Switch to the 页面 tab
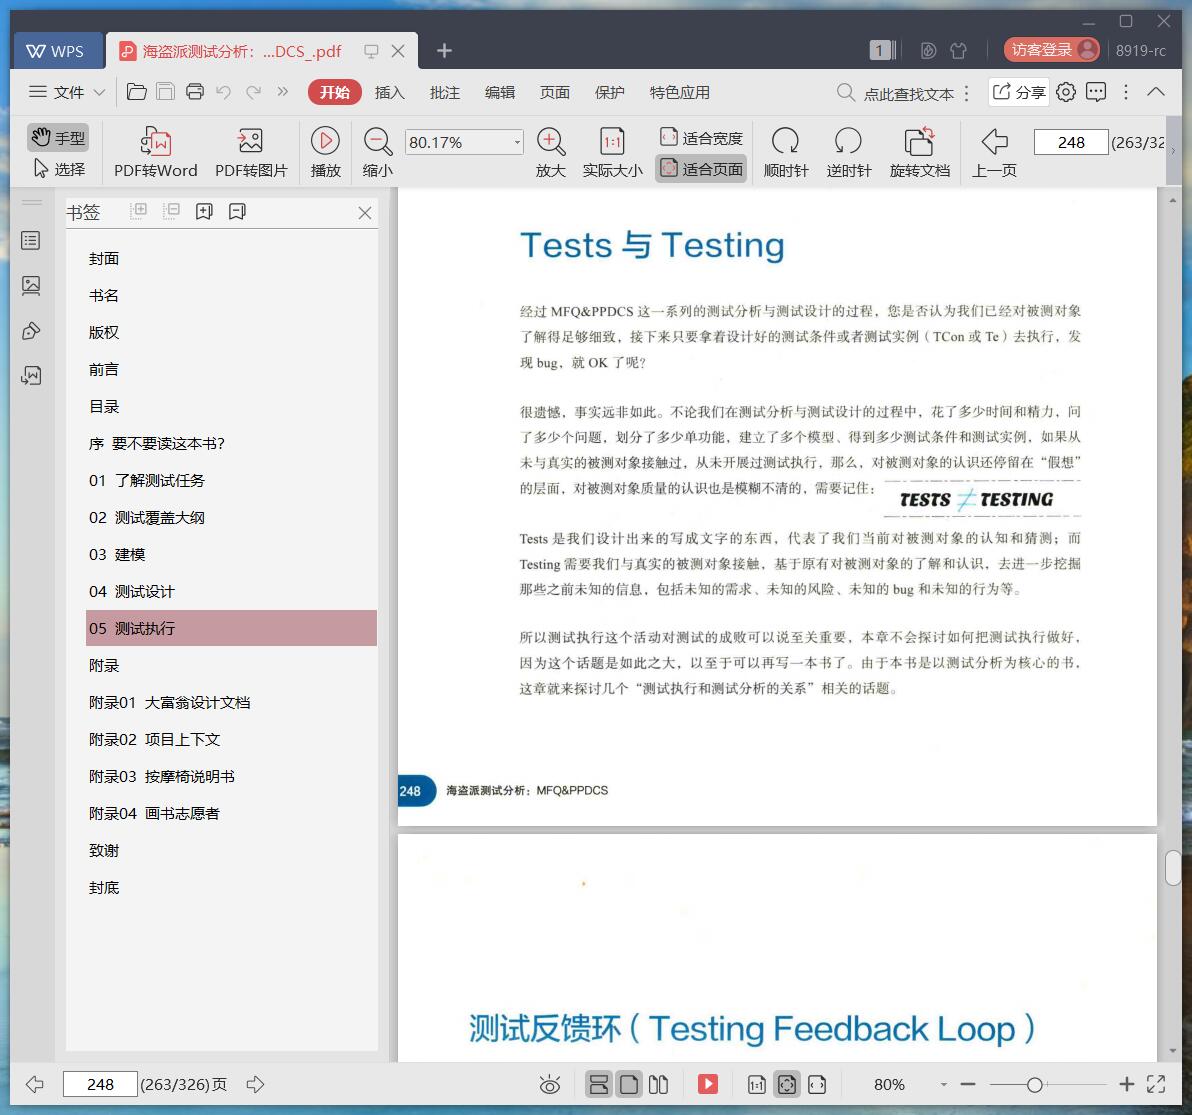Screen dimensions: 1192x1115 click(x=554, y=92)
